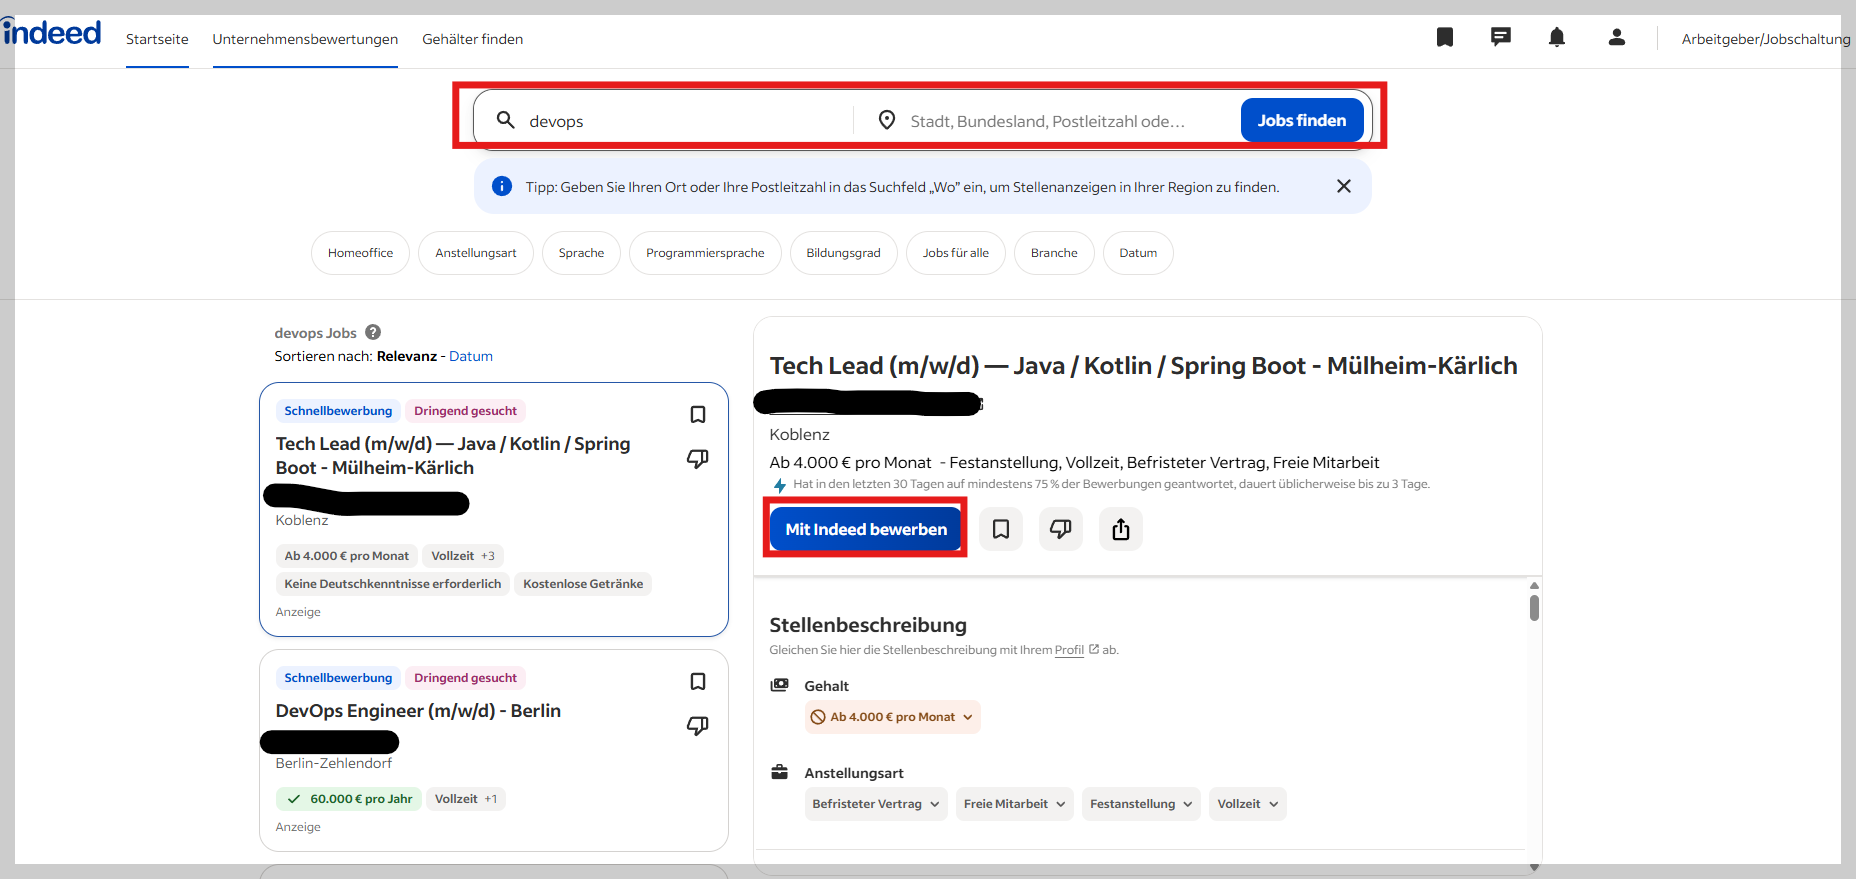Expand the Festanstellung chip

[x=1141, y=804]
